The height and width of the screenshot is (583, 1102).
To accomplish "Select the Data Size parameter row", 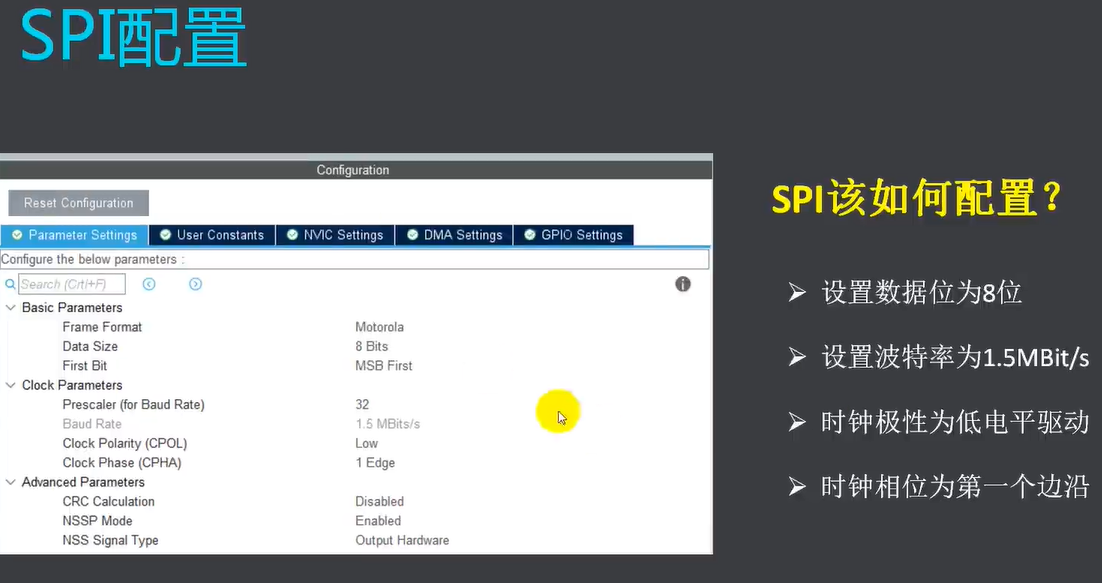I will [90, 346].
